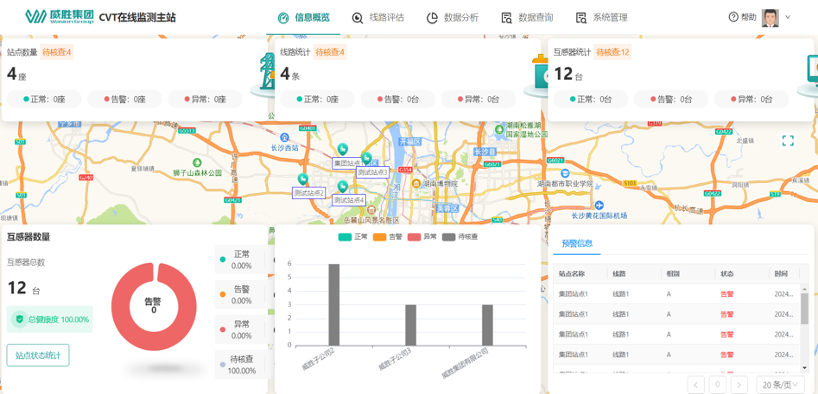Screen dimensions: 818x394
Task: Click the 总健康度 100.00% badge
Action: (50, 319)
